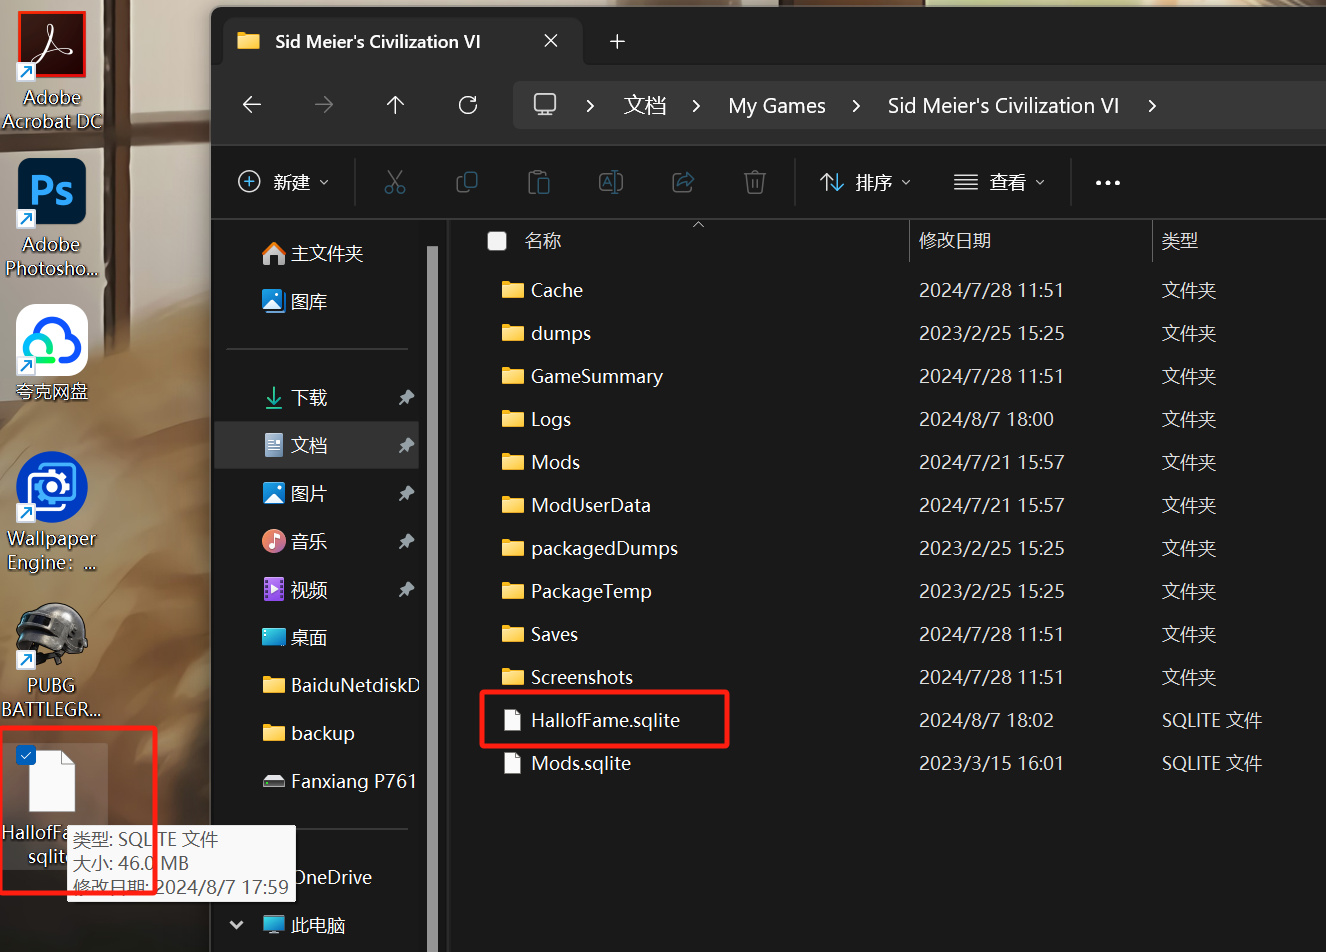
Task: Unpin 下载 via its pin icon
Action: point(406,398)
